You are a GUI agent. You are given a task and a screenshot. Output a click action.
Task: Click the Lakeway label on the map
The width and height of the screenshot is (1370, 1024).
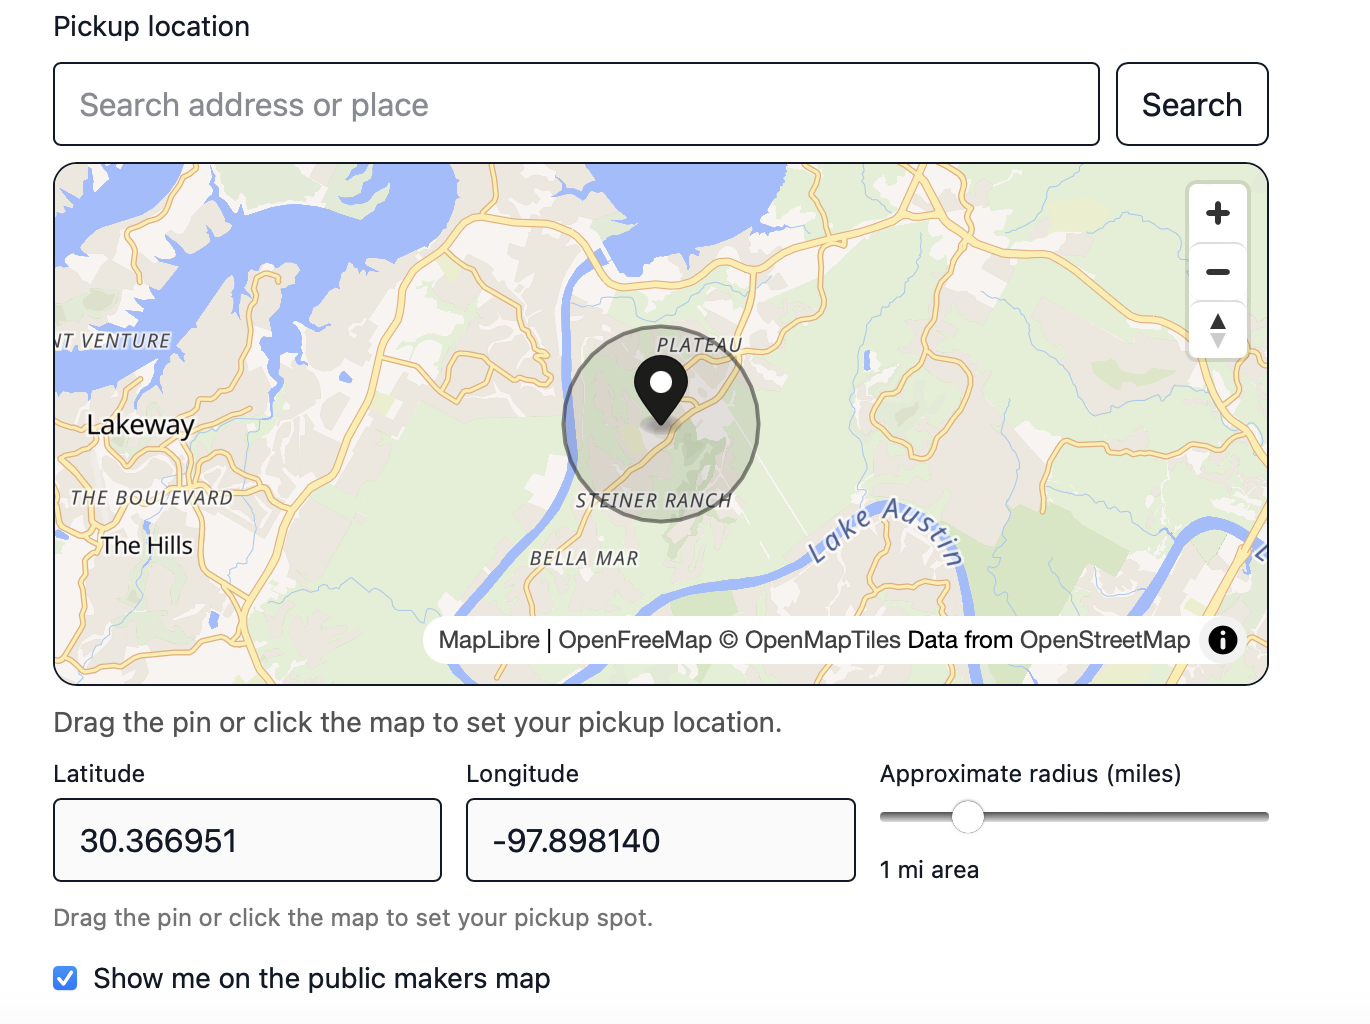click(x=140, y=425)
